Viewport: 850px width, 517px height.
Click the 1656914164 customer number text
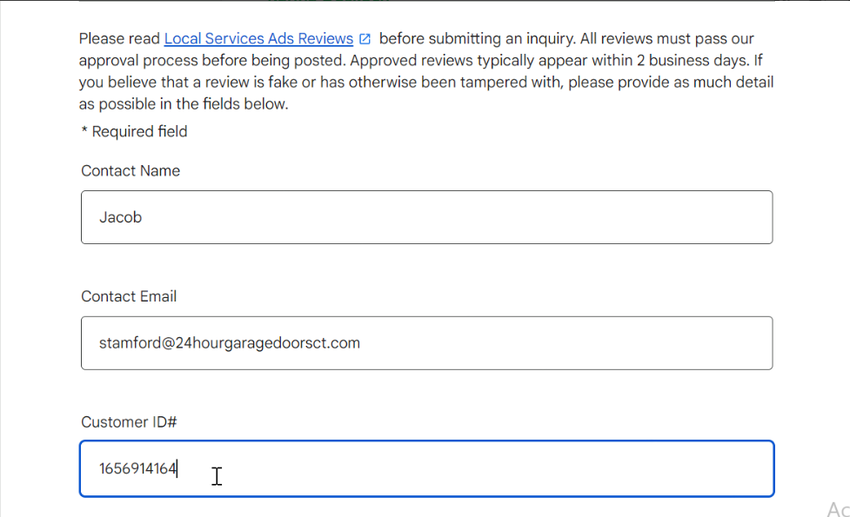[x=137, y=468]
